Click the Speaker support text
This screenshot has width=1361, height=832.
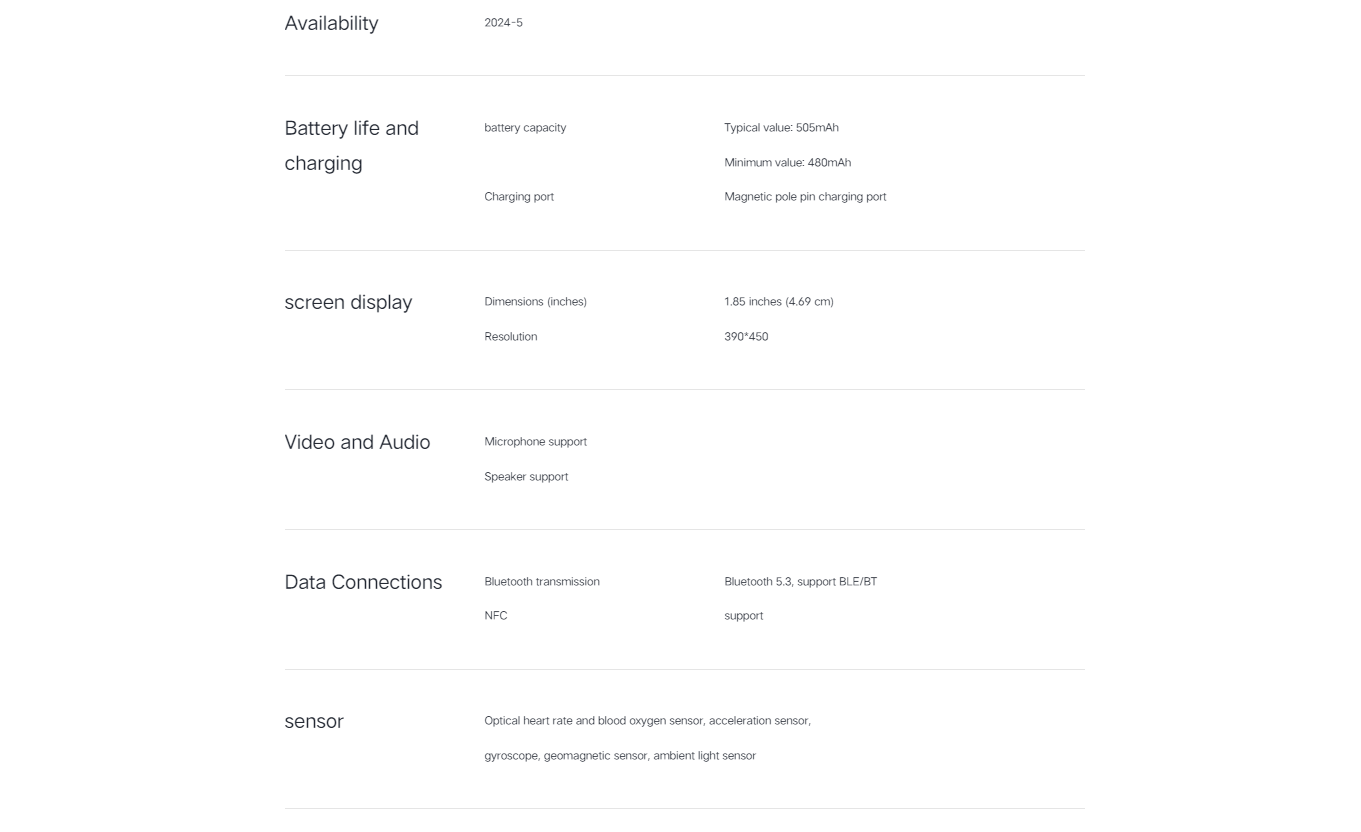(x=526, y=477)
